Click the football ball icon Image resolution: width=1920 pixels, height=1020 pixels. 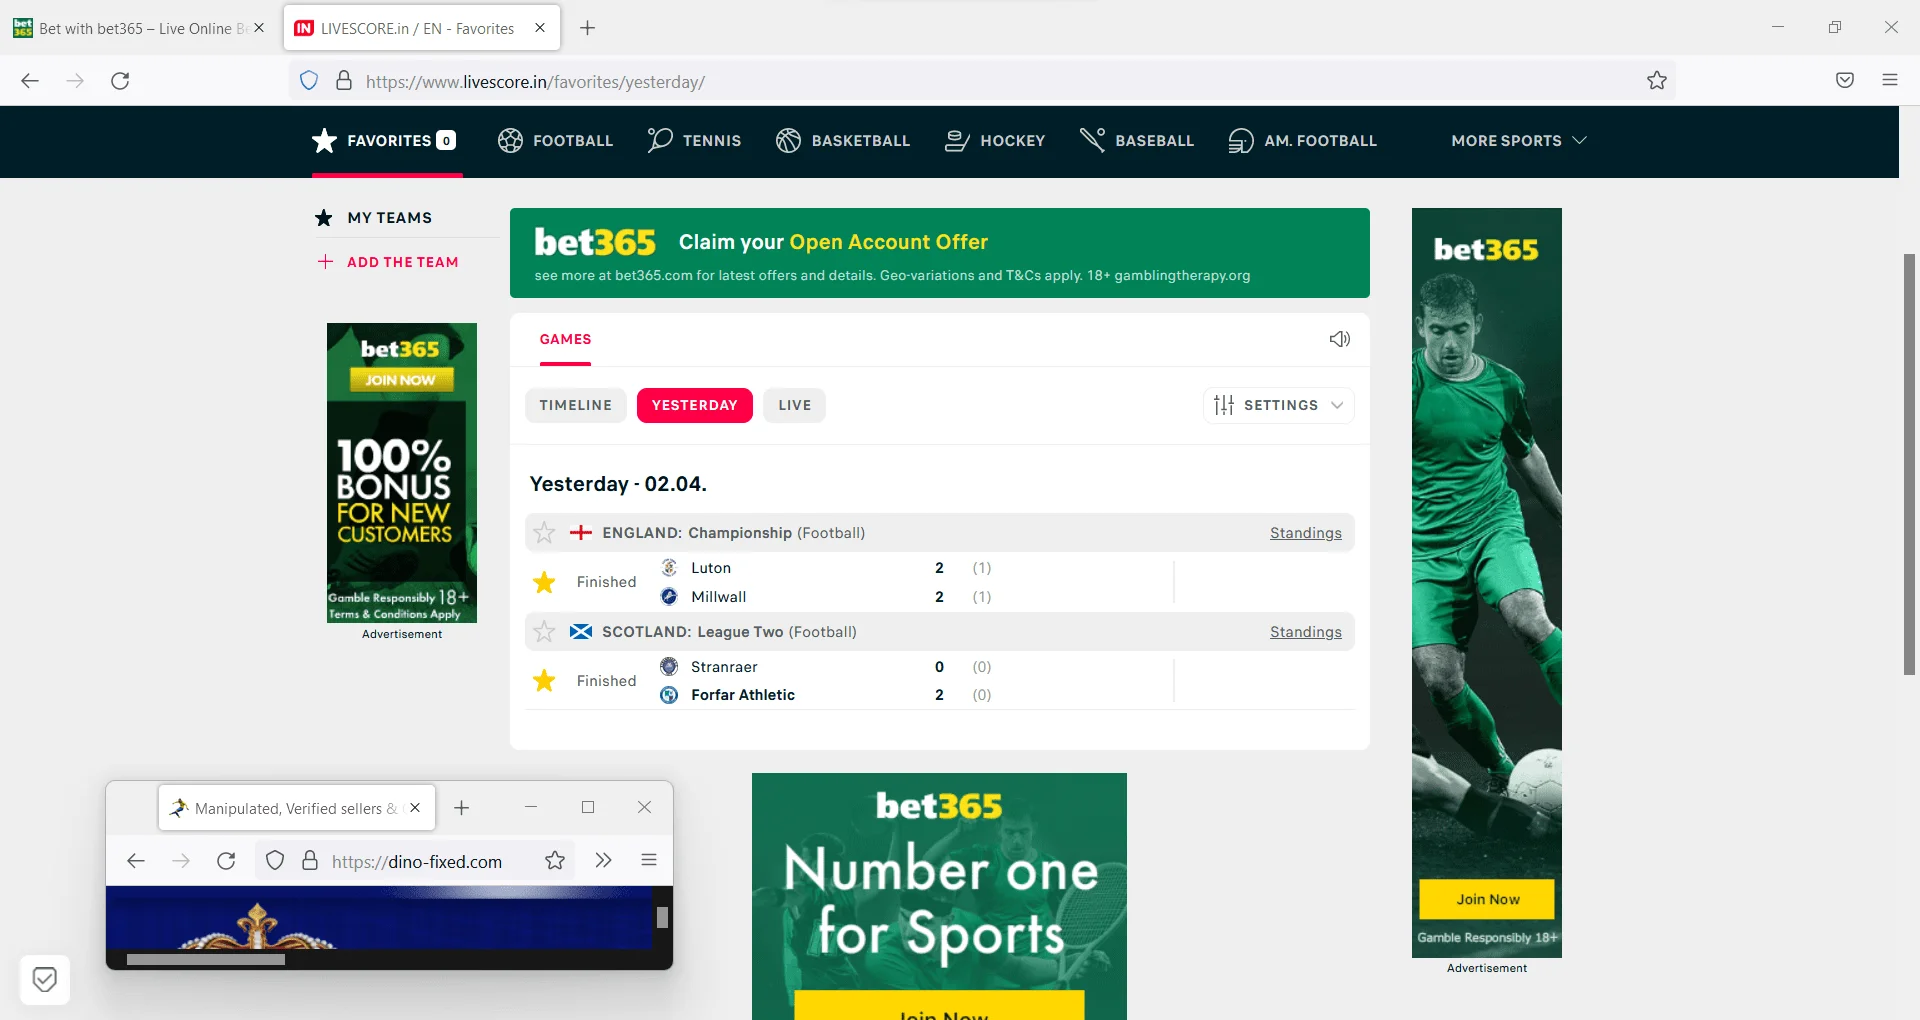(510, 141)
